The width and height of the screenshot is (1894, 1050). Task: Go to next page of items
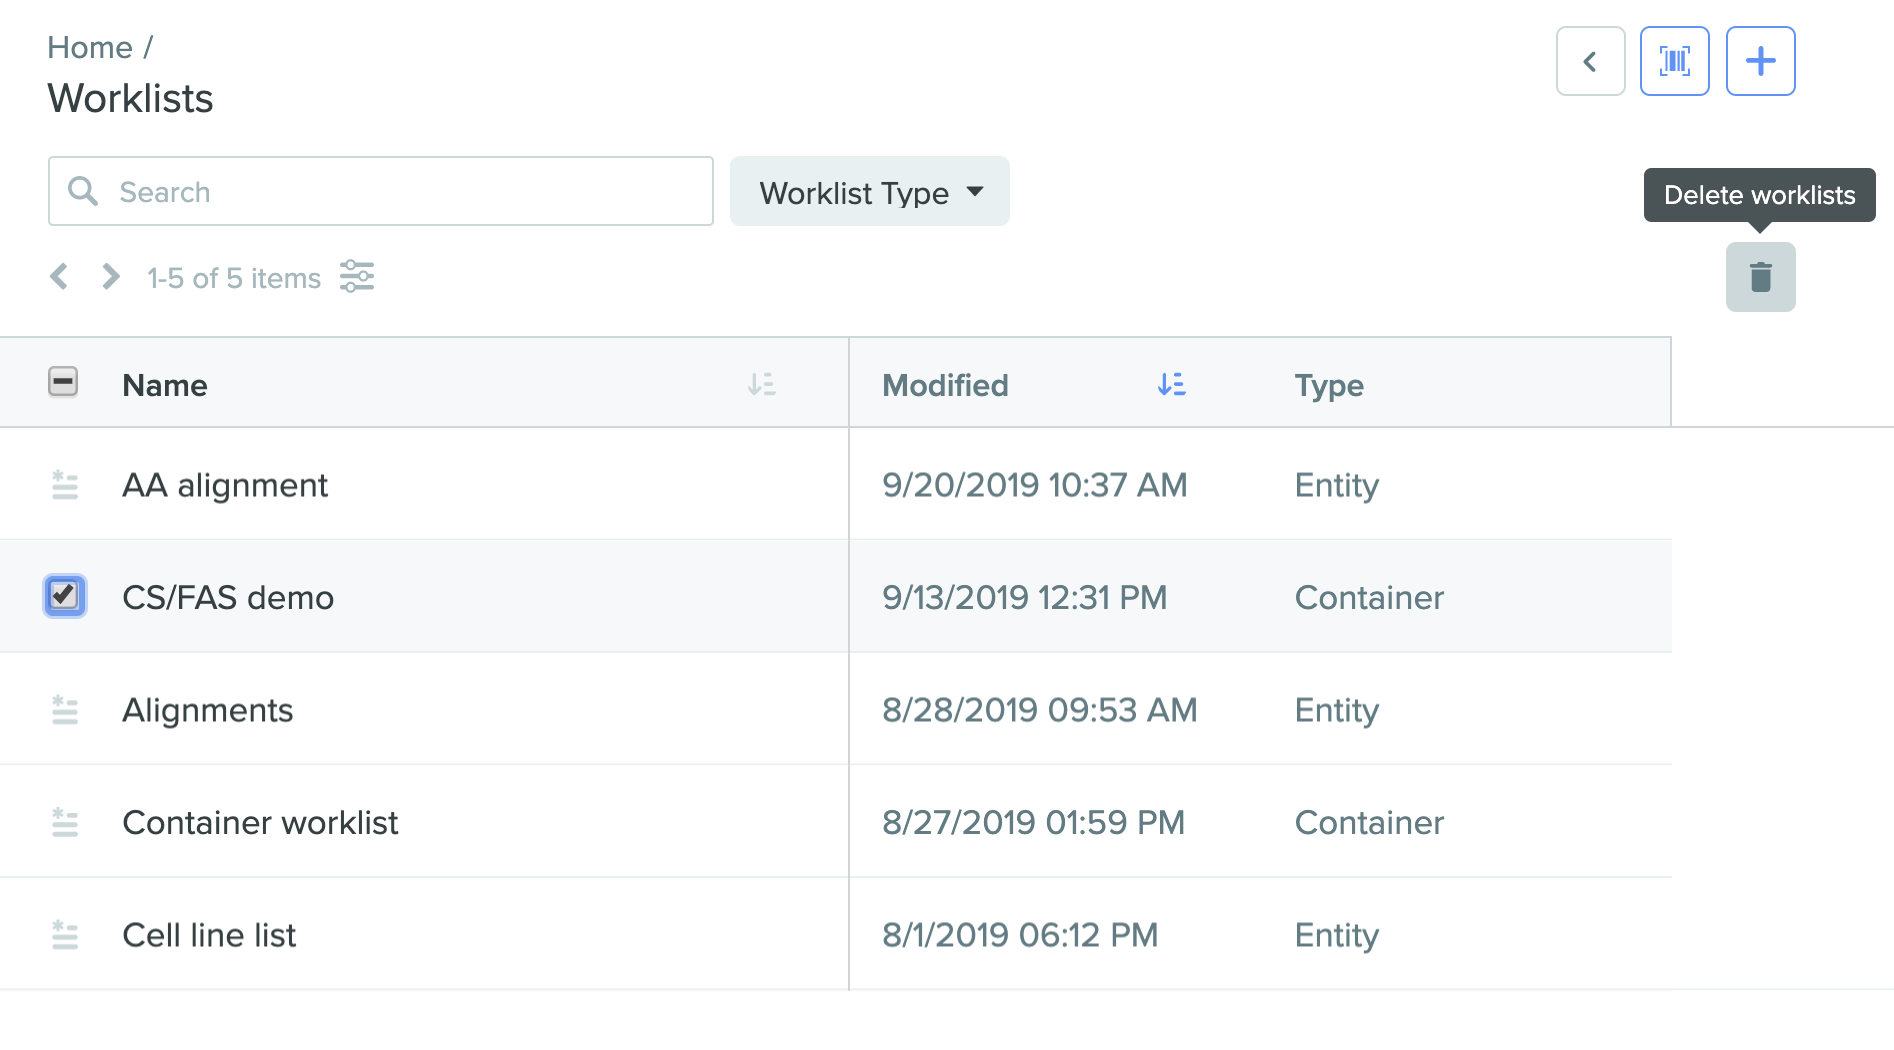click(x=110, y=277)
